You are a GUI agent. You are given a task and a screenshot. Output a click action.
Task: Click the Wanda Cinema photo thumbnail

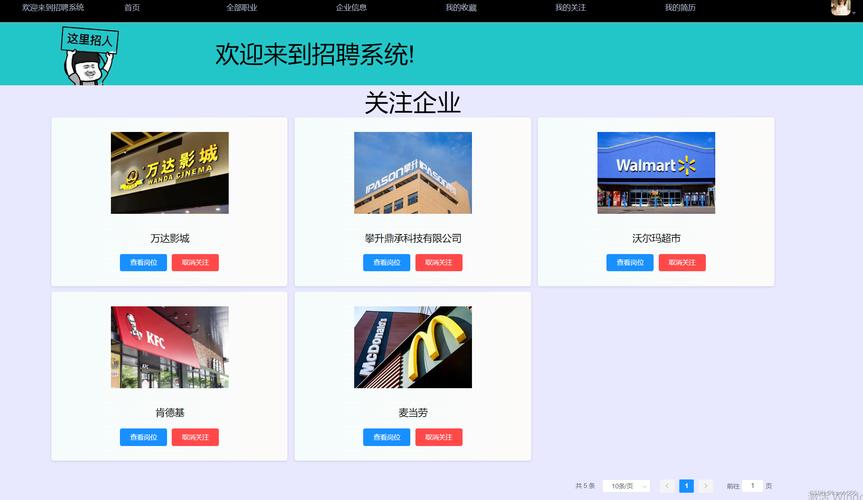[x=170, y=173]
